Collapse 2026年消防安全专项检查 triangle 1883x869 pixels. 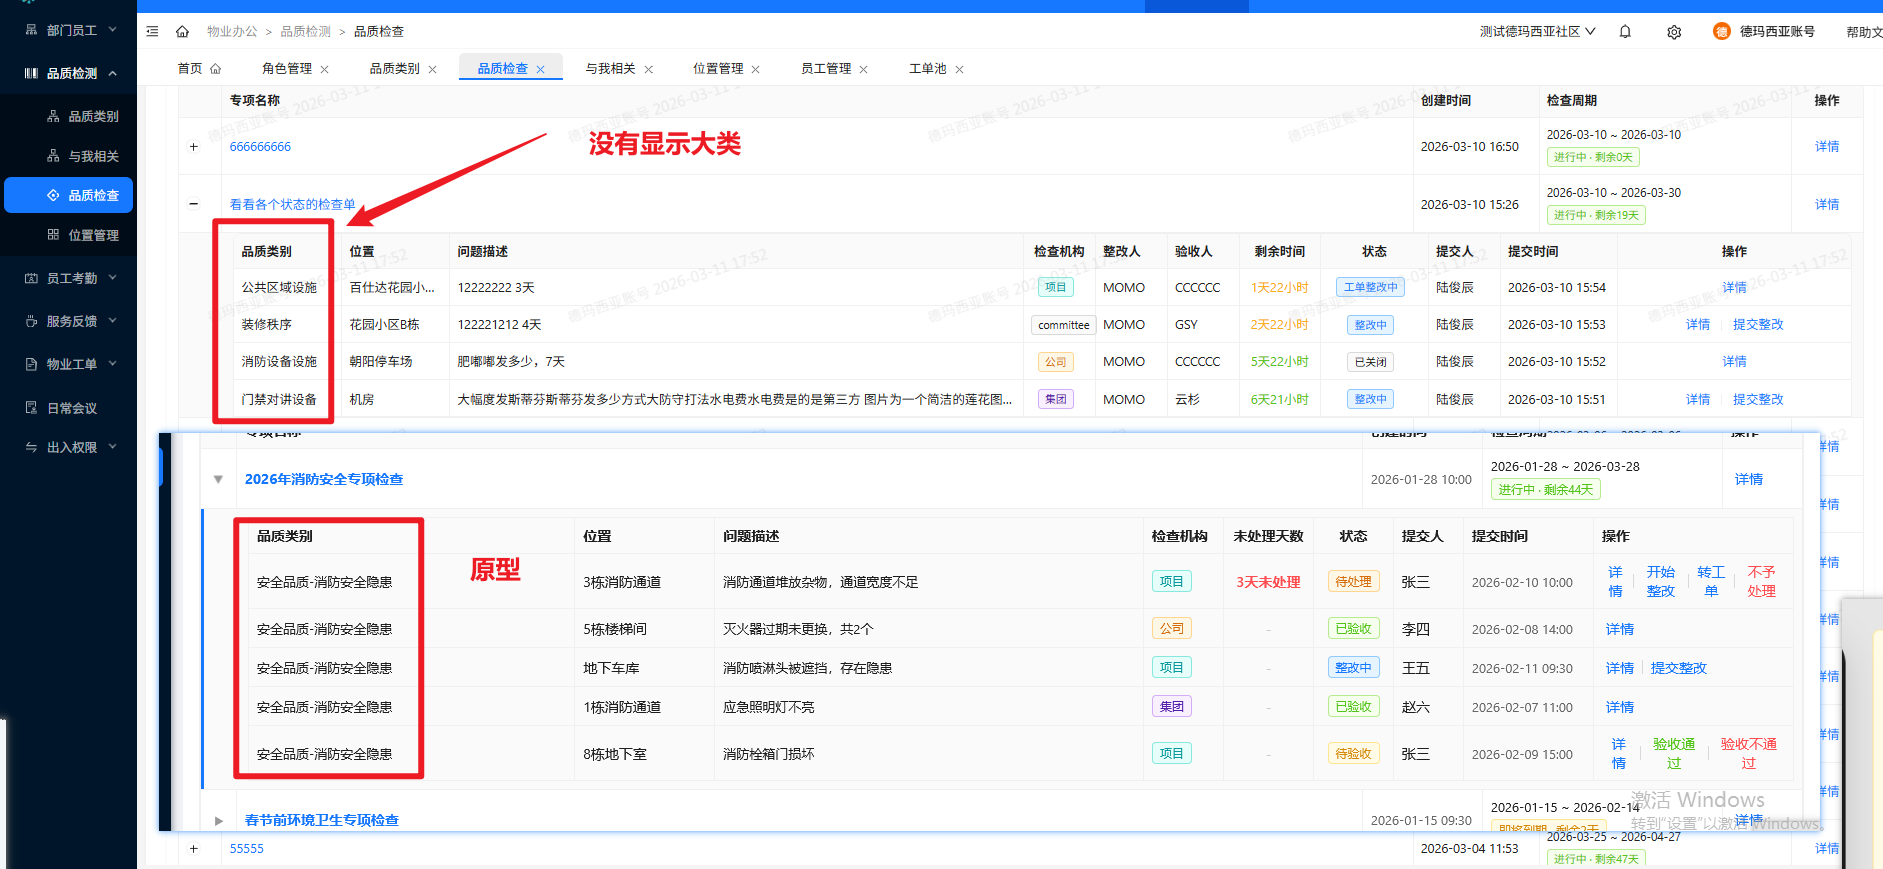pyautogui.click(x=218, y=479)
